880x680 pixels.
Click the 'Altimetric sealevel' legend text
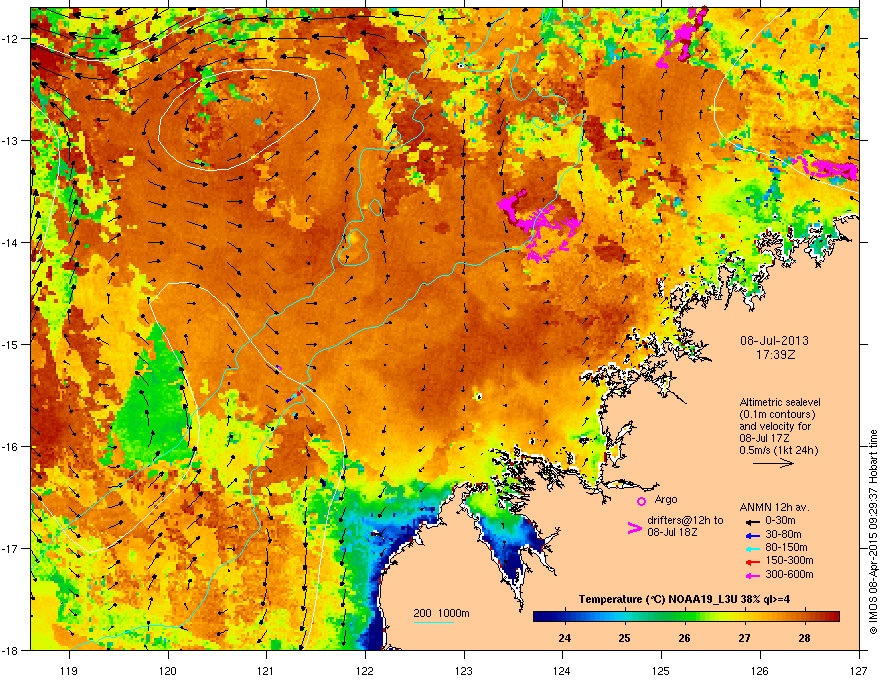780,402
